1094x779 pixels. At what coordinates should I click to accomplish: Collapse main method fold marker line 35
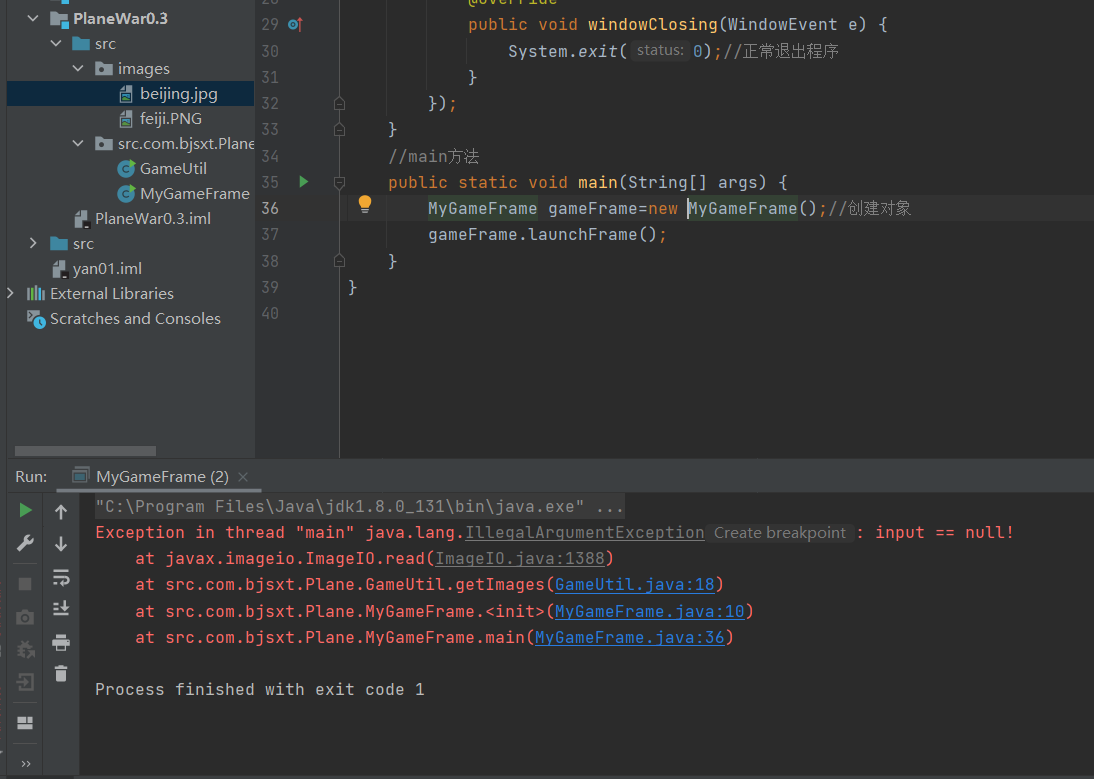tap(339, 183)
